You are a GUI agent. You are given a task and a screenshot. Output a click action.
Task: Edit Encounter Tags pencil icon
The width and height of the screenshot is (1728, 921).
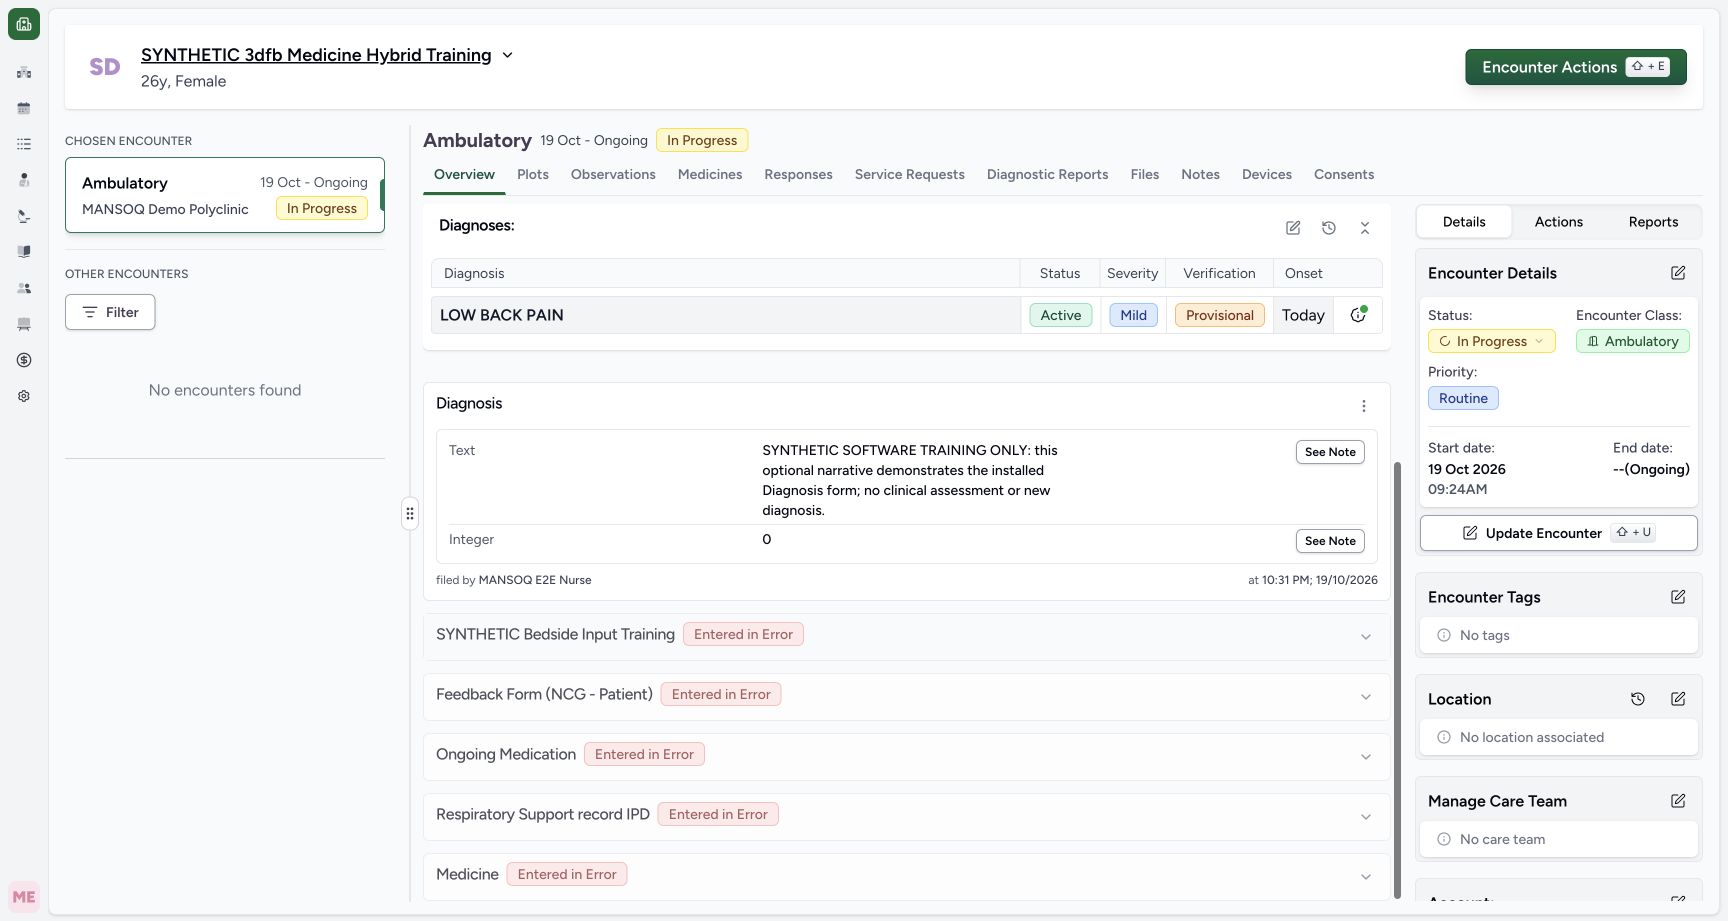[x=1678, y=597]
